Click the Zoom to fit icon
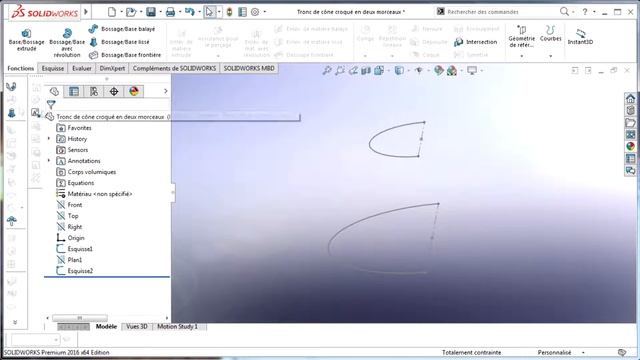 327,71
